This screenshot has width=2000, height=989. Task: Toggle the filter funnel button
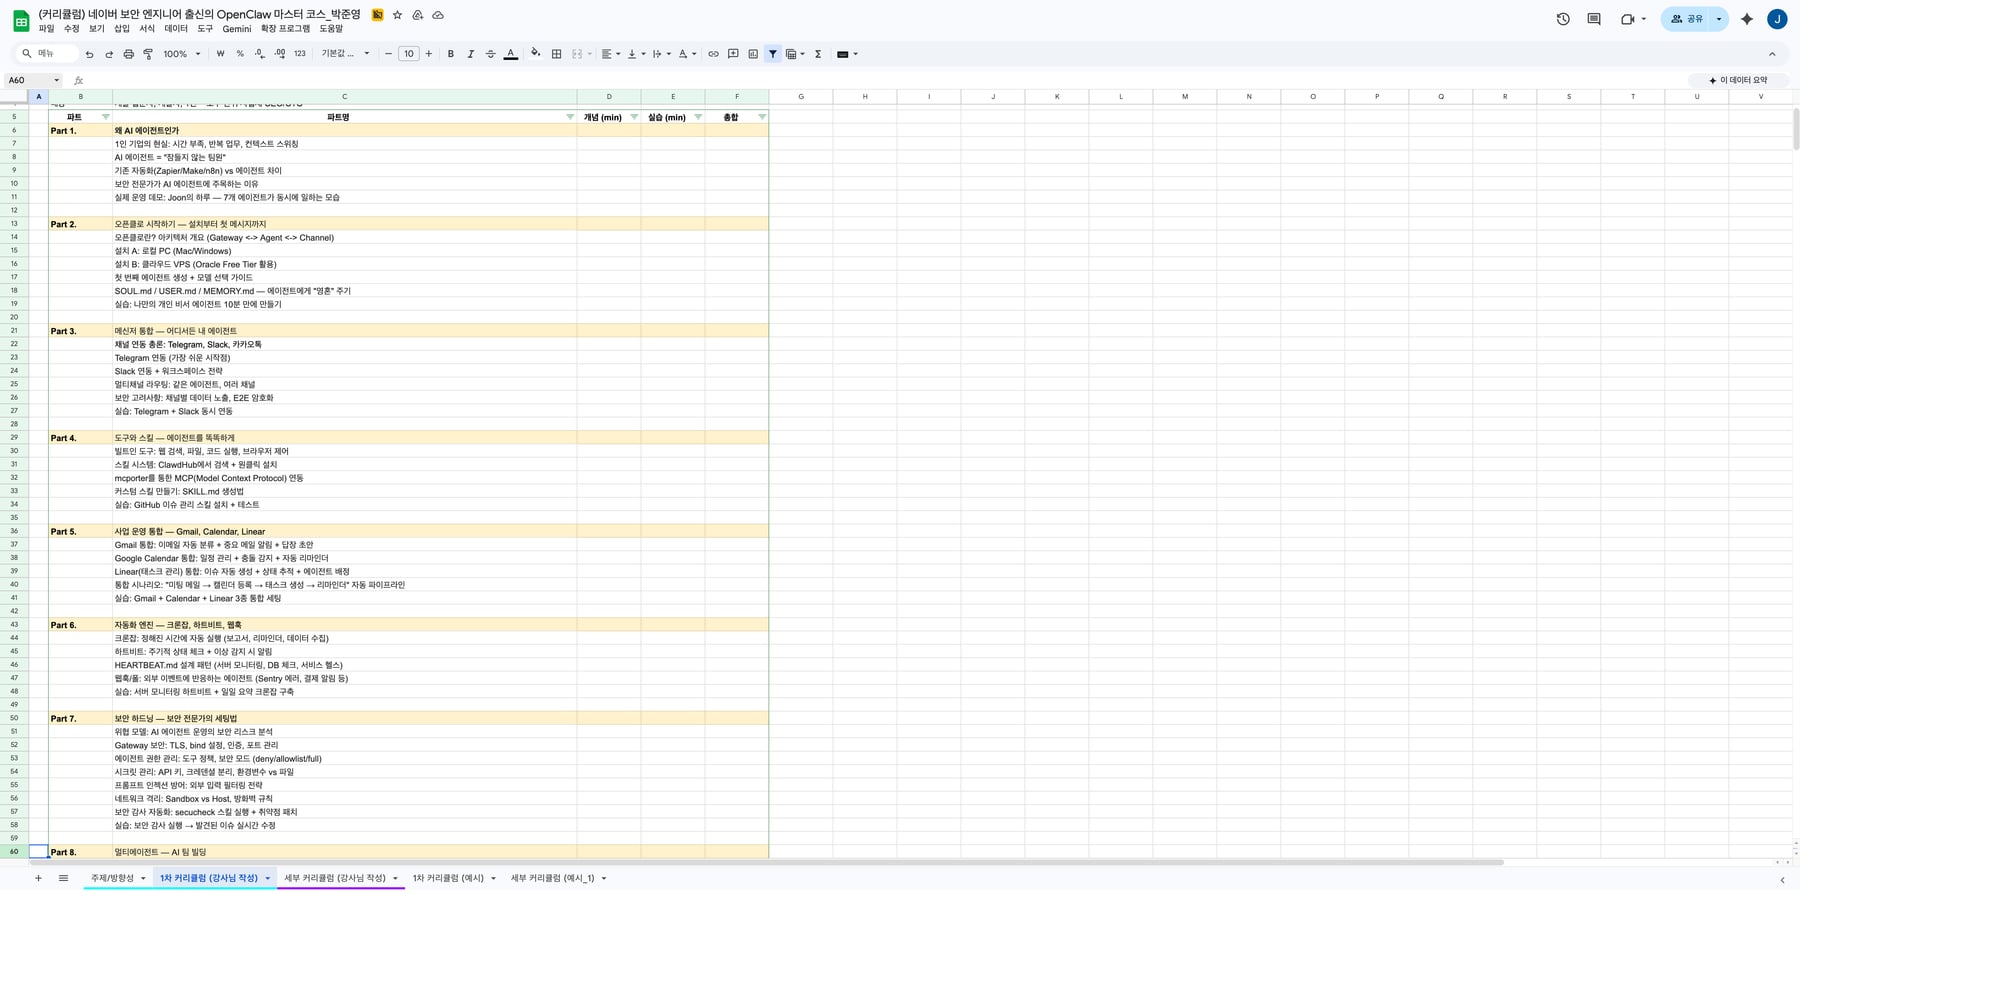pos(773,54)
